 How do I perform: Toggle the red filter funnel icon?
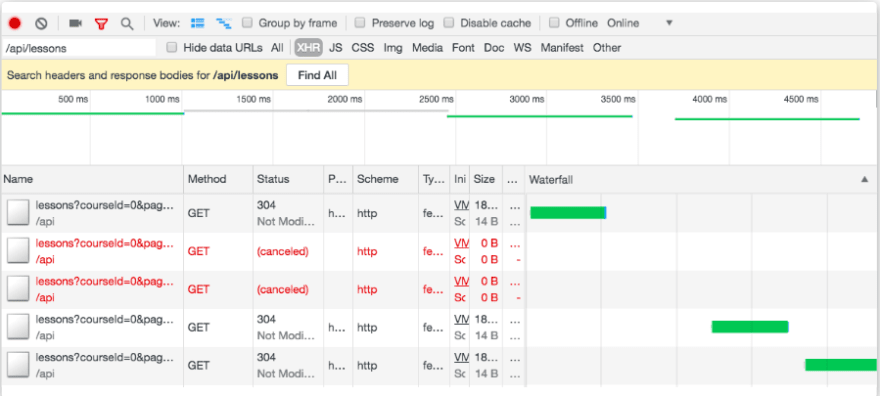101,24
